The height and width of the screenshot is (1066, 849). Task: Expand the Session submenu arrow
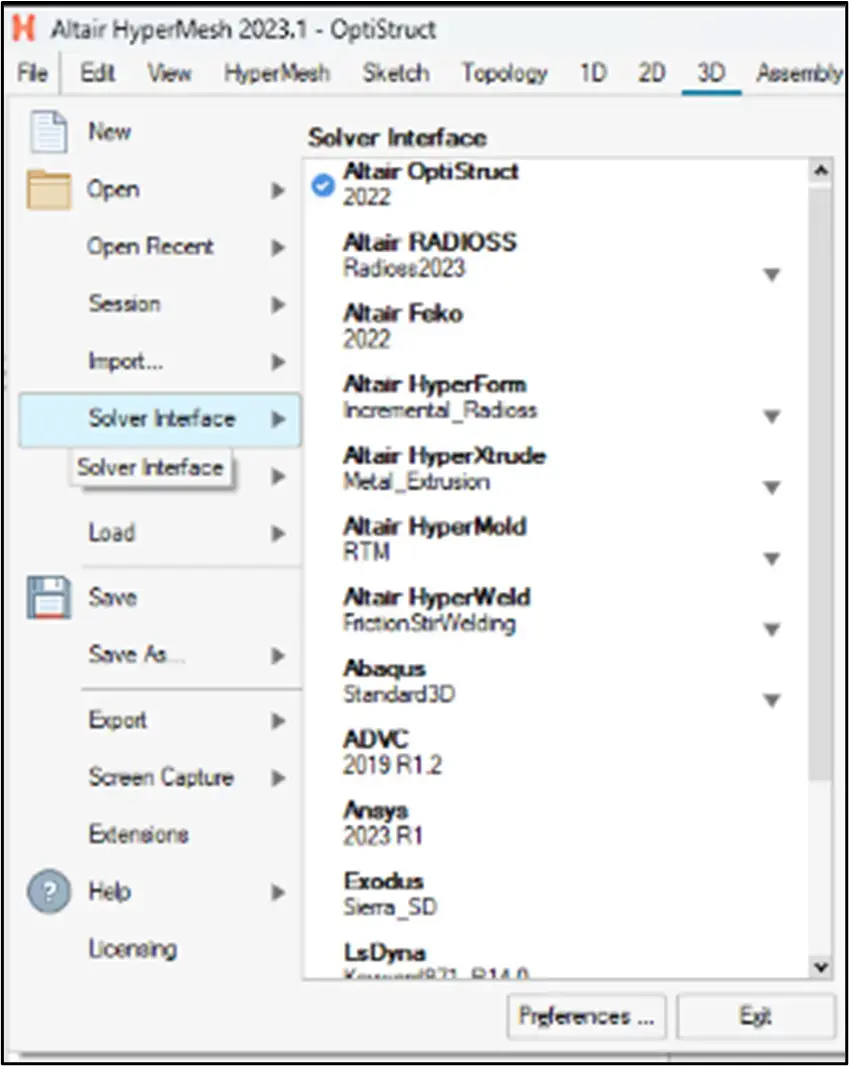coord(277,304)
